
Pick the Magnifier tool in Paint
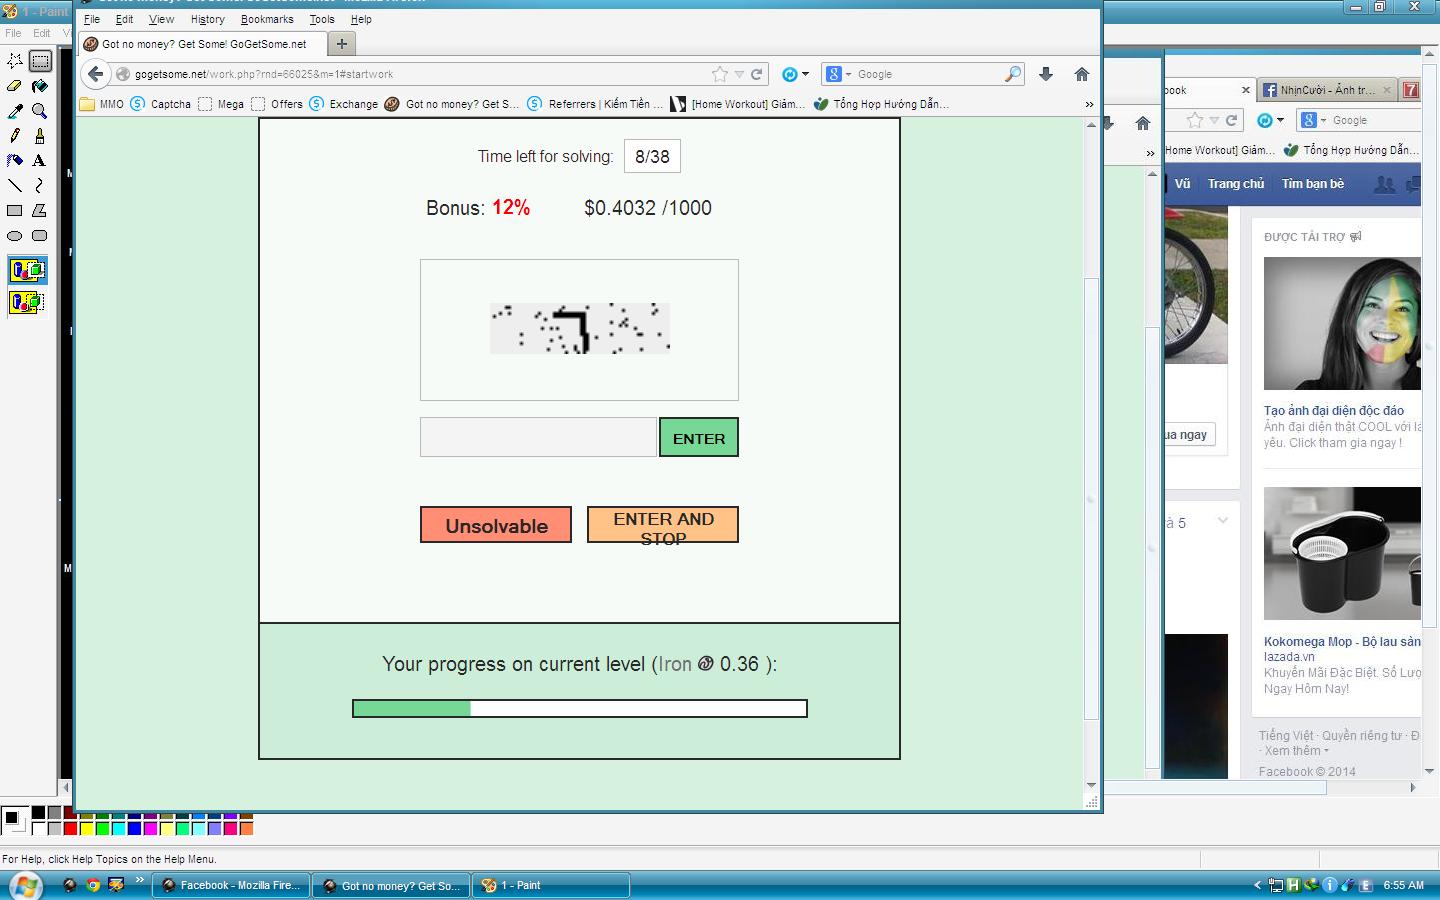40,111
